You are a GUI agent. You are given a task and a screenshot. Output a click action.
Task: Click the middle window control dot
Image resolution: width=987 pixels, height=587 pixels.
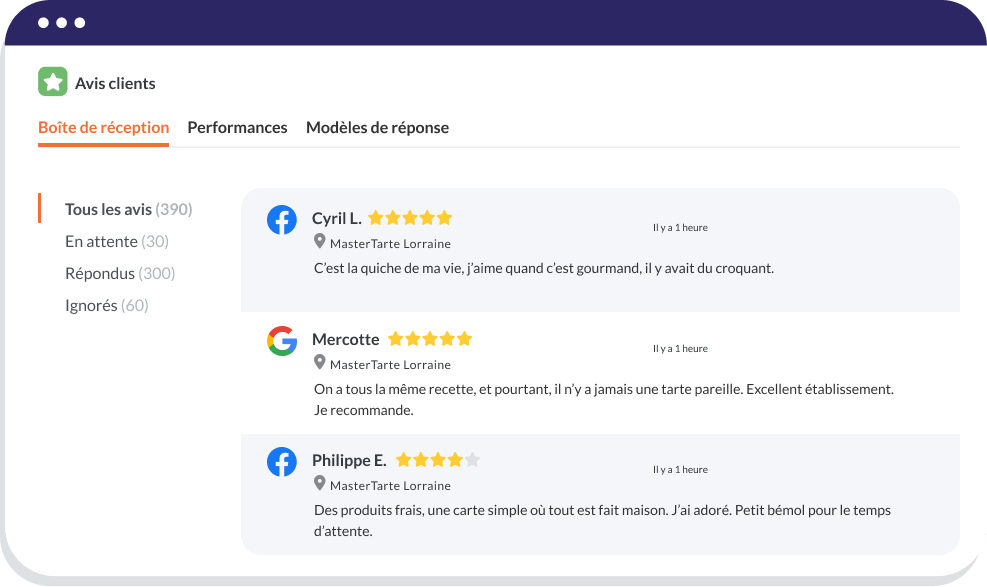tap(62, 22)
